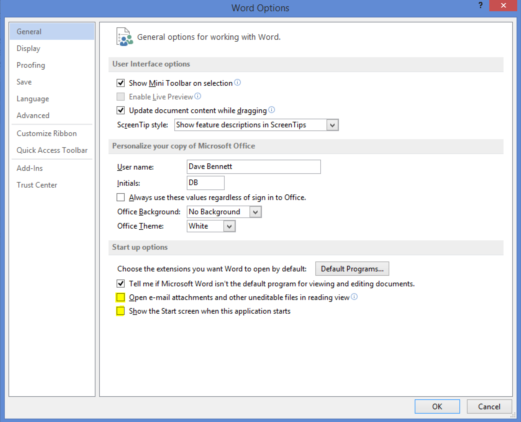This screenshot has height=422, width=521.
Task: Switch to the Proofing category
Action: click(31, 65)
